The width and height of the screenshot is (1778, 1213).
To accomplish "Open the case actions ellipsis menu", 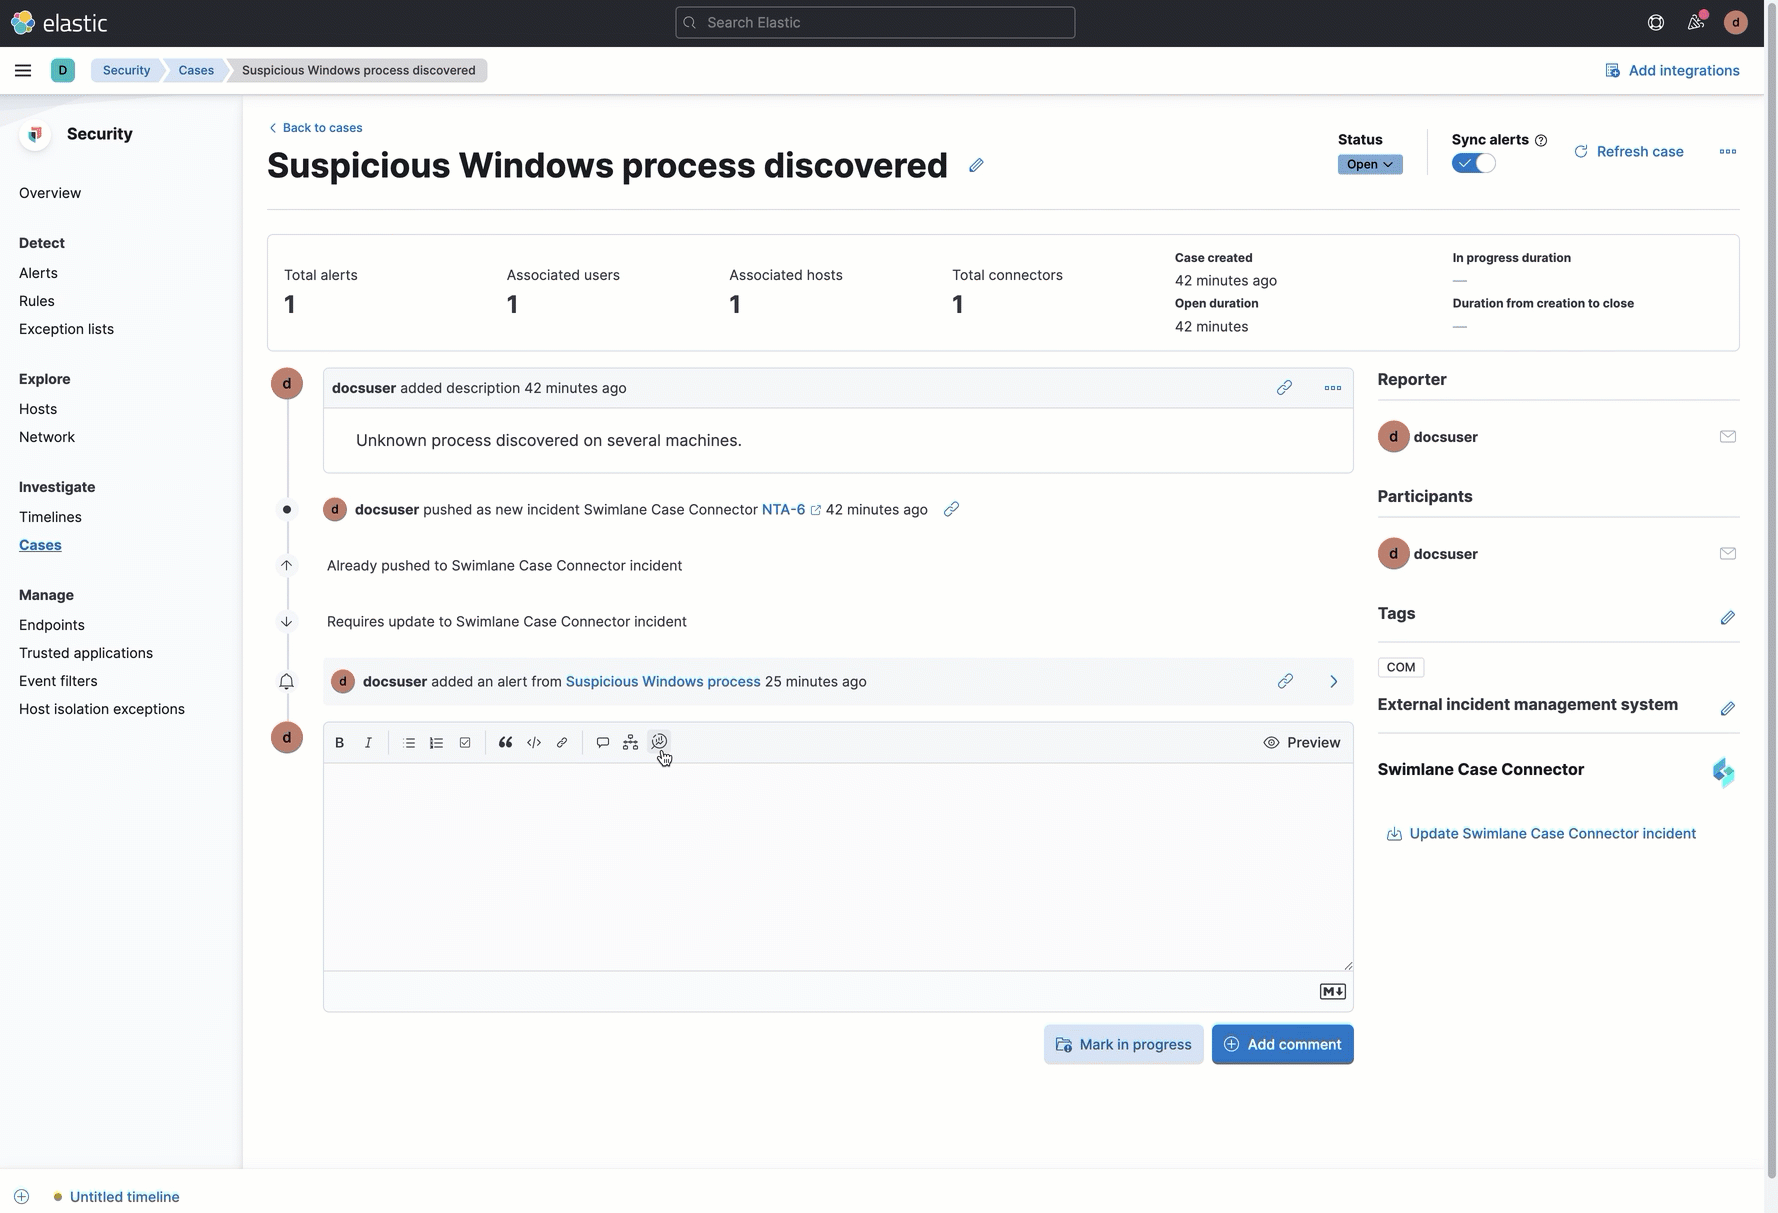I will [1727, 151].
